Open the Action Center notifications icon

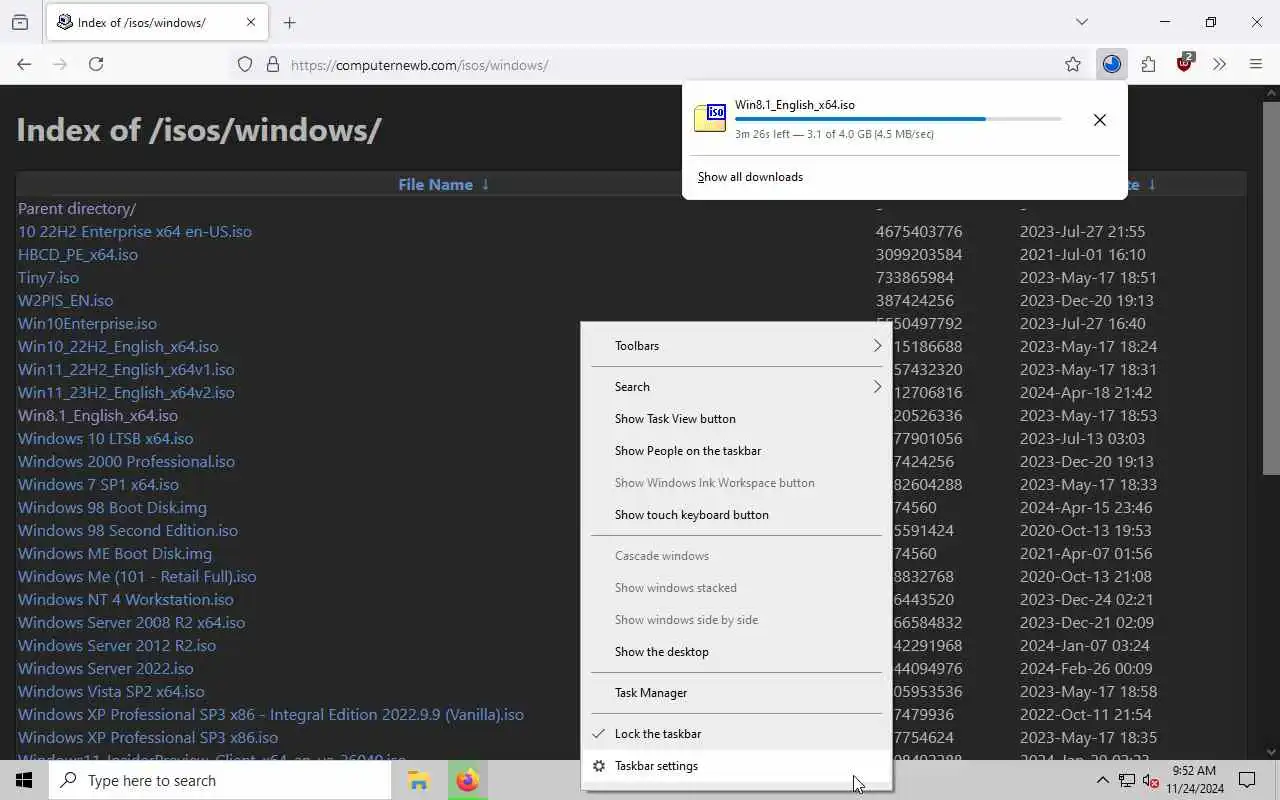[x=1247, y=780]
